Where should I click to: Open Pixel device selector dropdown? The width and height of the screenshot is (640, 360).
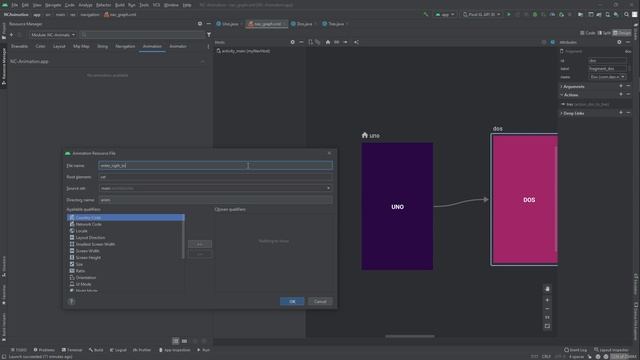[482, 14]
